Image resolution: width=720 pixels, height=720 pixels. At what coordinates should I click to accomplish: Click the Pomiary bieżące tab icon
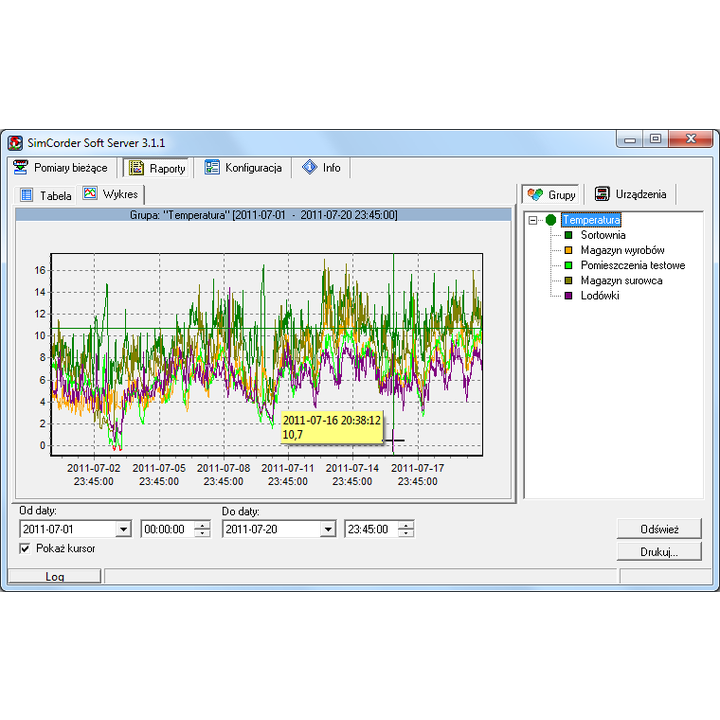pyautogui.click(x=20, y=168)
